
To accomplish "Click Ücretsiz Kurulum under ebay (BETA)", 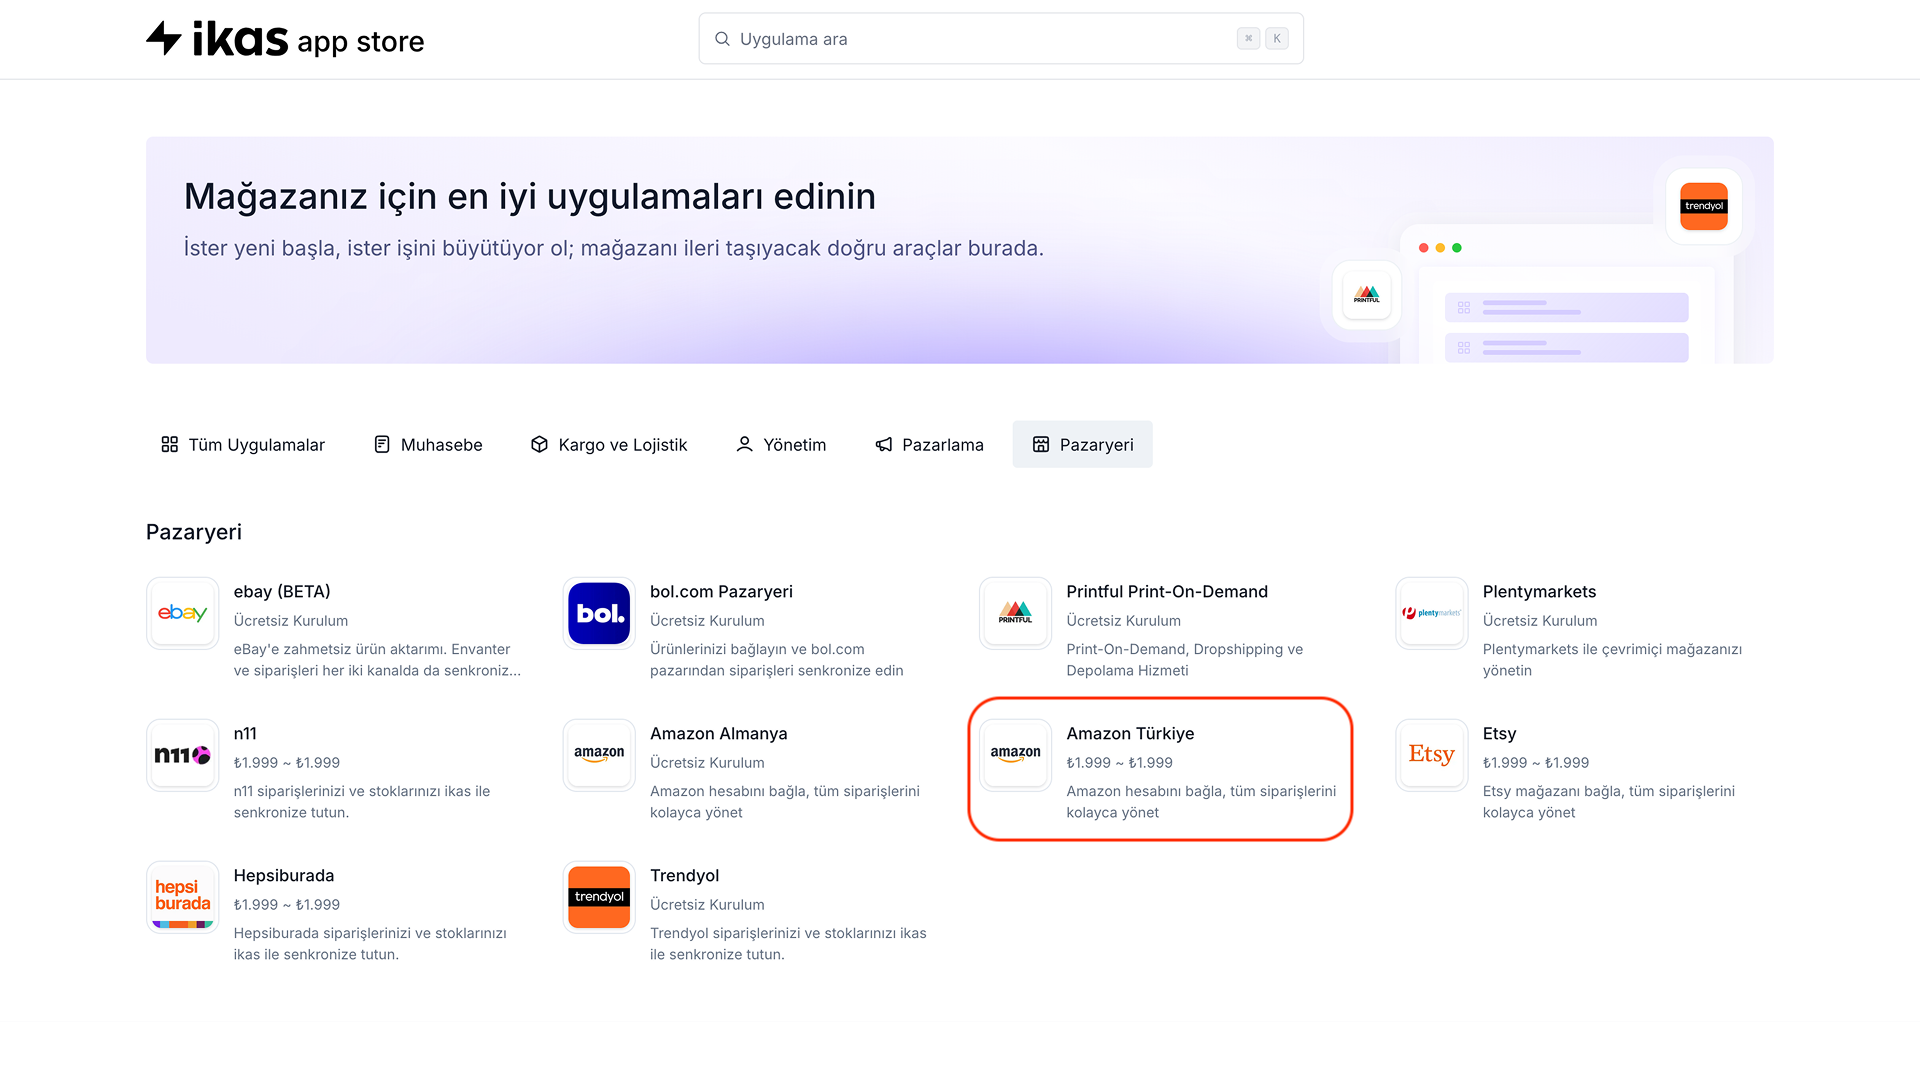I will (291, 621).
